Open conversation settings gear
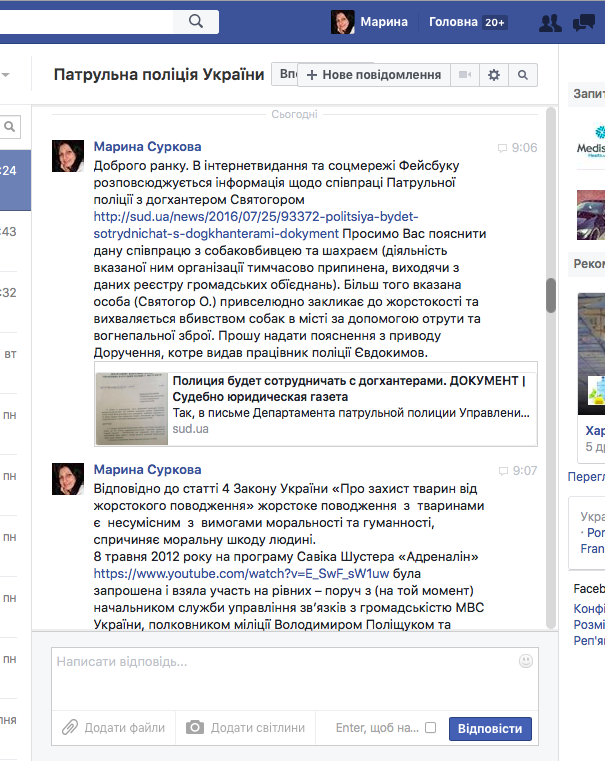Image resolution: width=605 pixels, height=761 pixels. coord(494,75)
